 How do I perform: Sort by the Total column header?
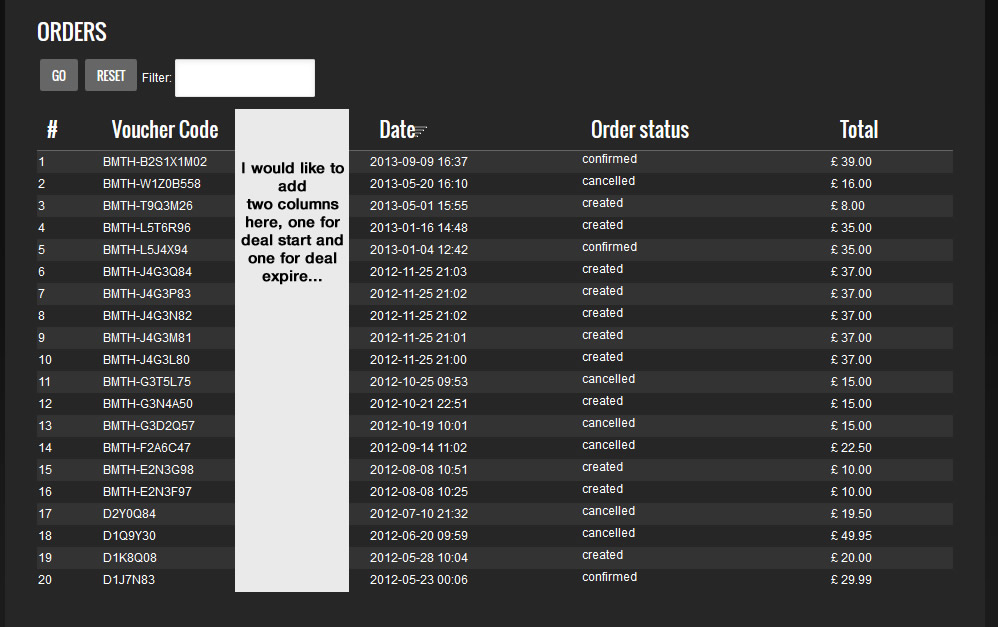[859, 129]
